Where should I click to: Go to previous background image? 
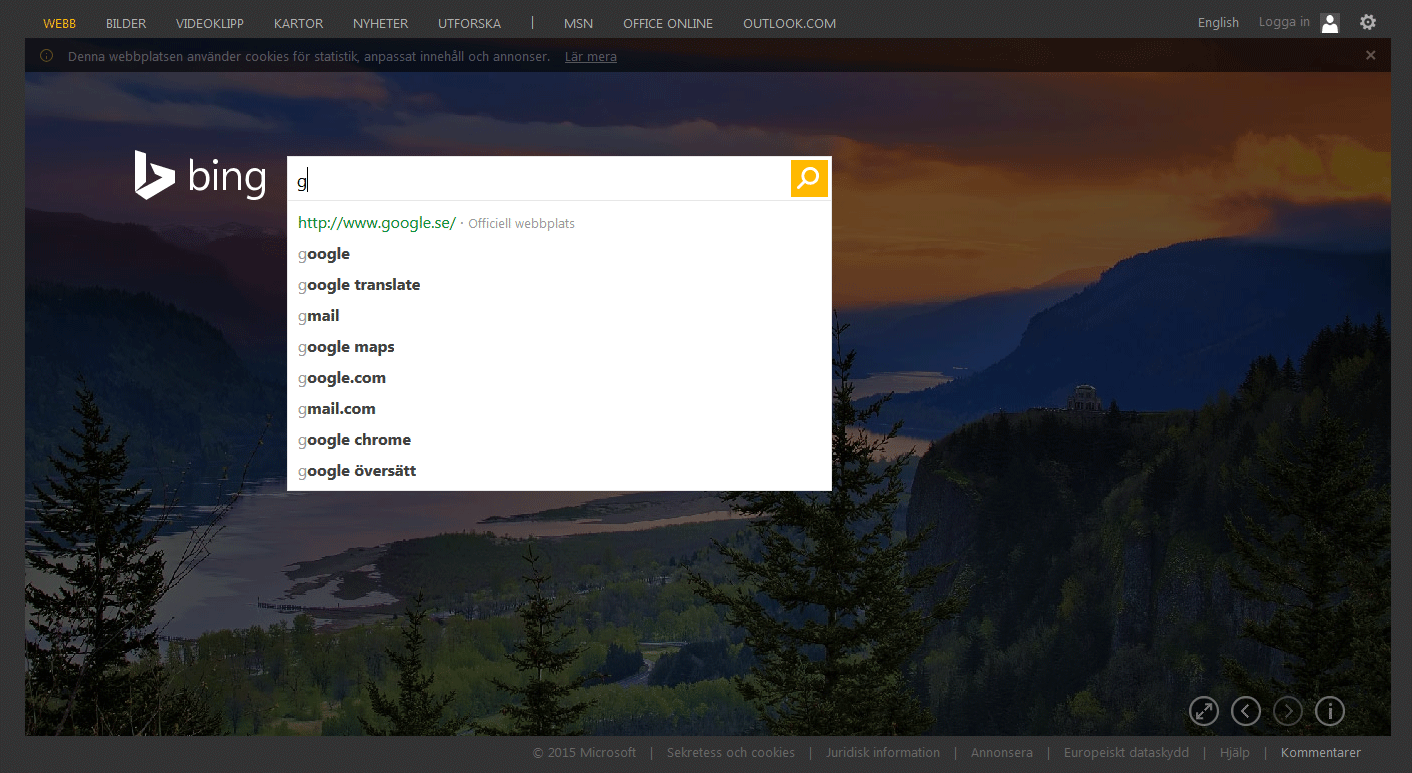click(1246, 711)
